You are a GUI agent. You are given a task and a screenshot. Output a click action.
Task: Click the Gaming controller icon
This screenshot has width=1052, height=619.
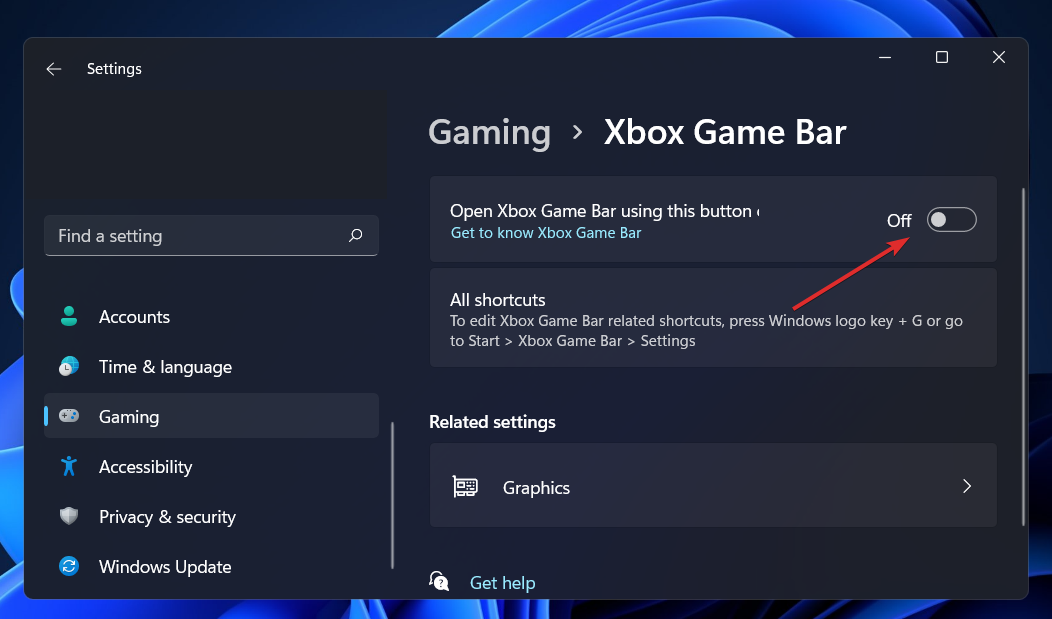coord(68,416)
